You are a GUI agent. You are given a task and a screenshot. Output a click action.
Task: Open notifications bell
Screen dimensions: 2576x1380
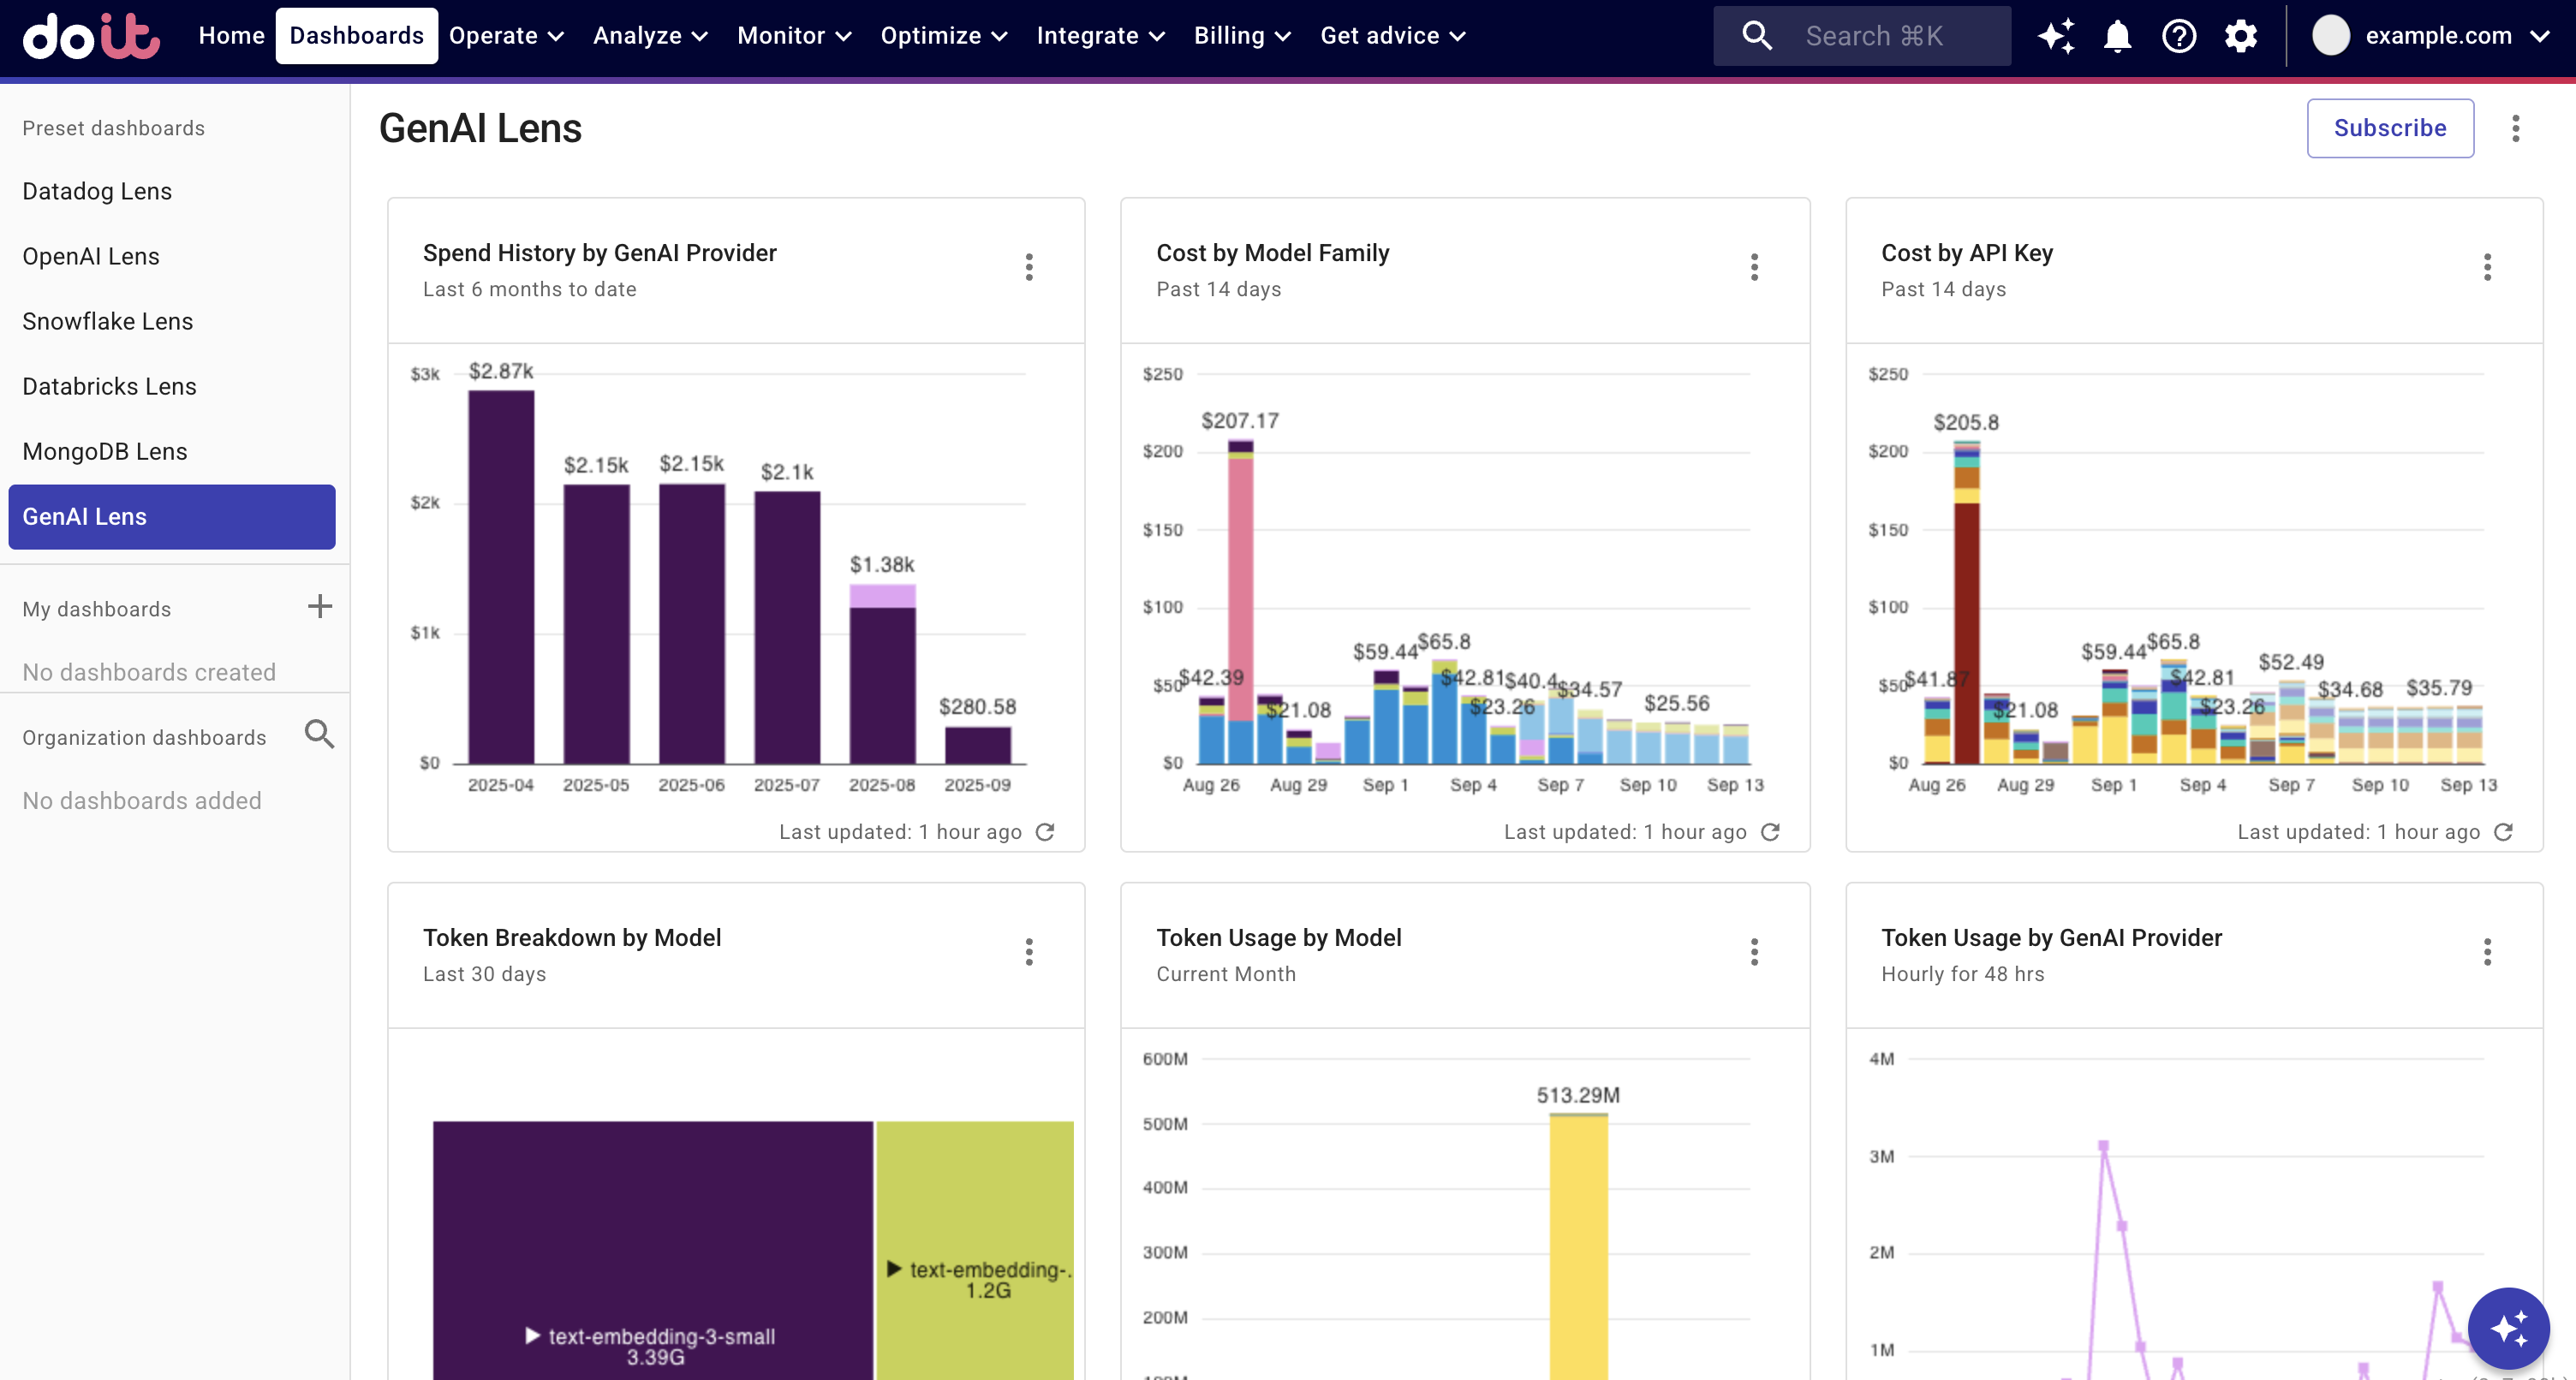(2117, 36)
